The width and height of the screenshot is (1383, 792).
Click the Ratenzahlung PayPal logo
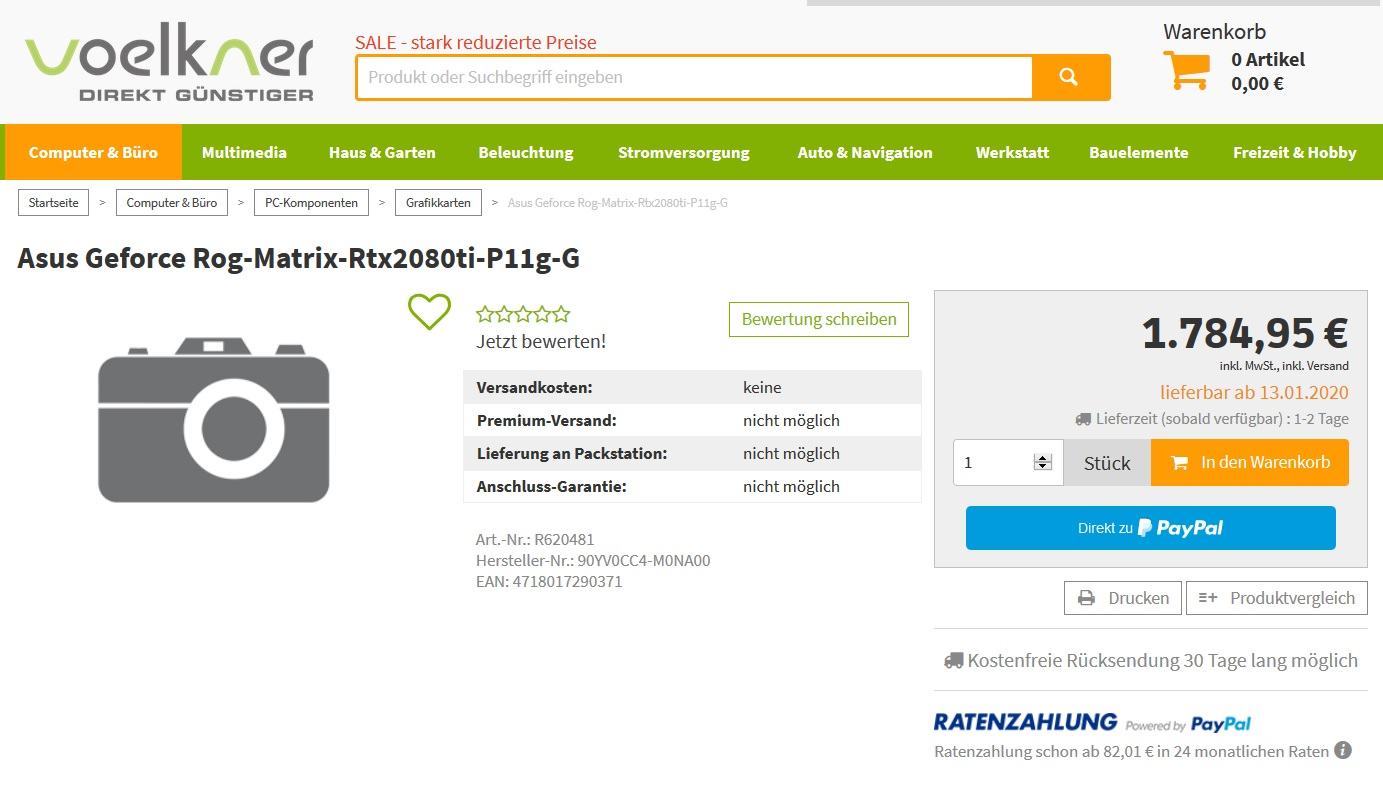click(1092, 722)
